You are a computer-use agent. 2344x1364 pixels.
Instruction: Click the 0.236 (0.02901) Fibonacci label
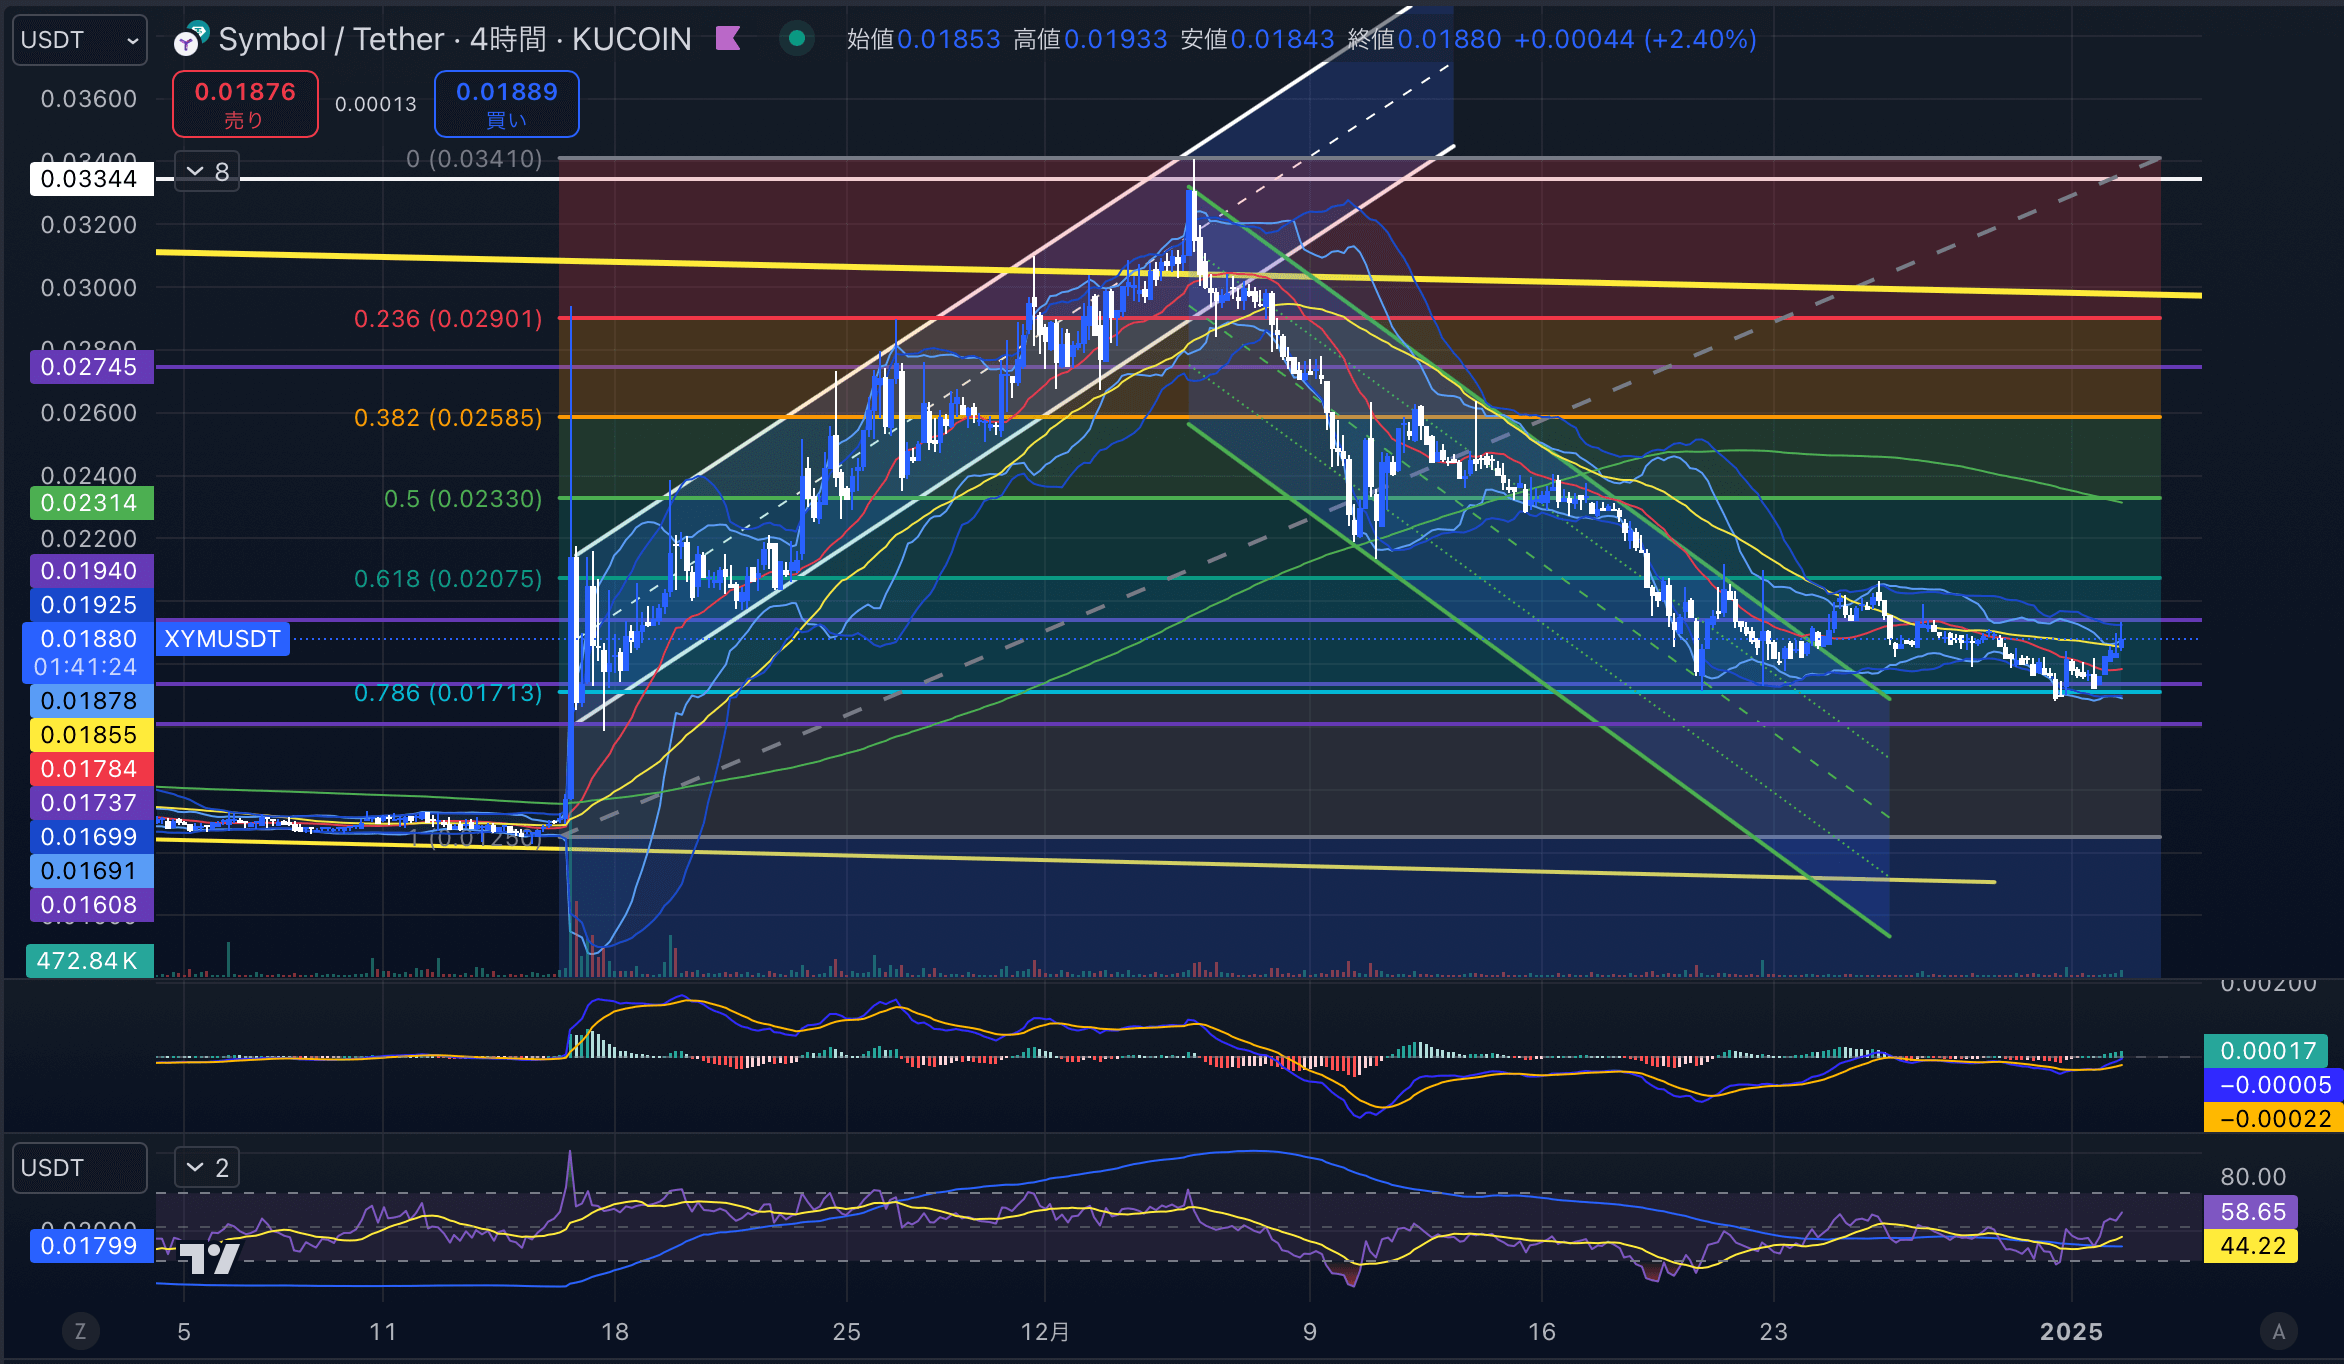(448, 319)
